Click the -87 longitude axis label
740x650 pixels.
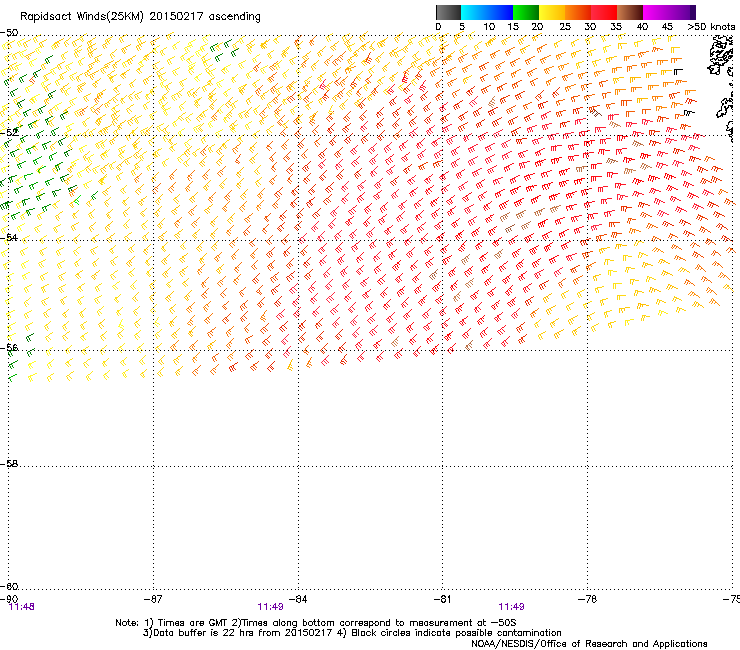(153, 599)
